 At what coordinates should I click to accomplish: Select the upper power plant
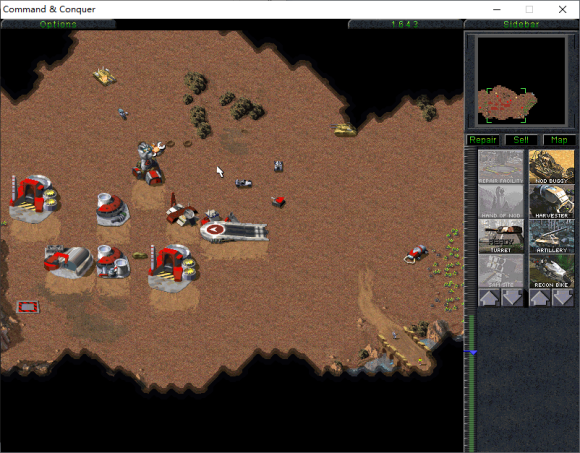(112, 209)
